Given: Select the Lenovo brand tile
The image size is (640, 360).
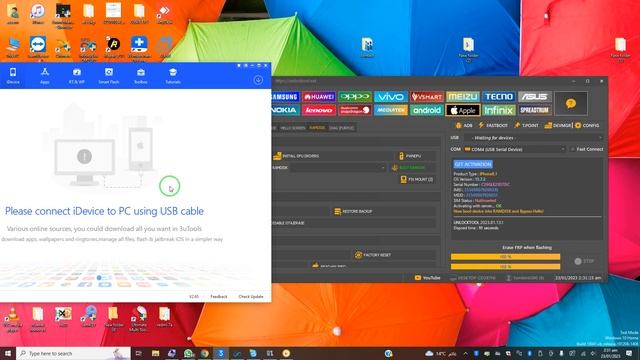Looking at the screenshot, I should (319, 110).
